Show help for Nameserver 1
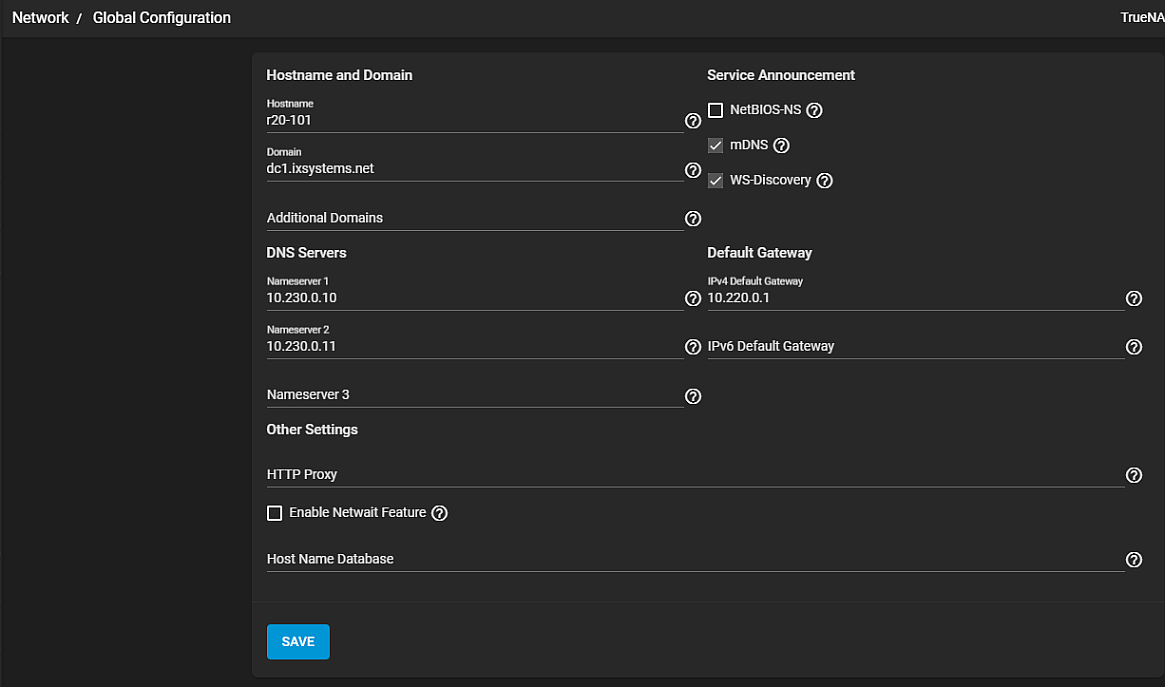This screenshot has height=687, width=1165. pyautogui.click(x=692, y=298)
